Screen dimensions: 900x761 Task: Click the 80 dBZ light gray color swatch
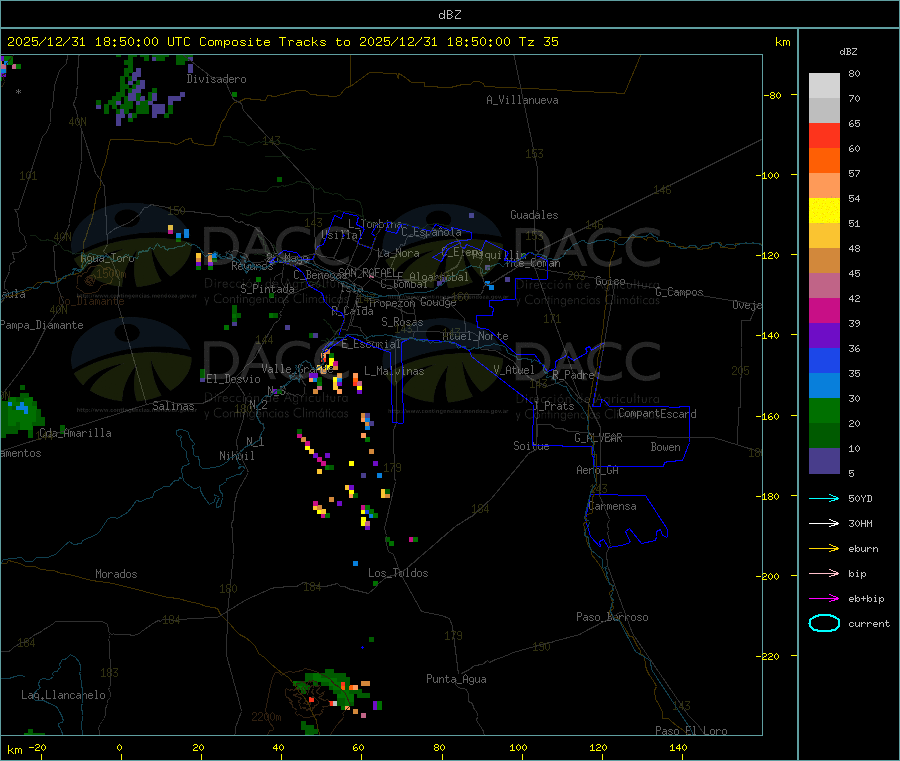pos(824,86)
